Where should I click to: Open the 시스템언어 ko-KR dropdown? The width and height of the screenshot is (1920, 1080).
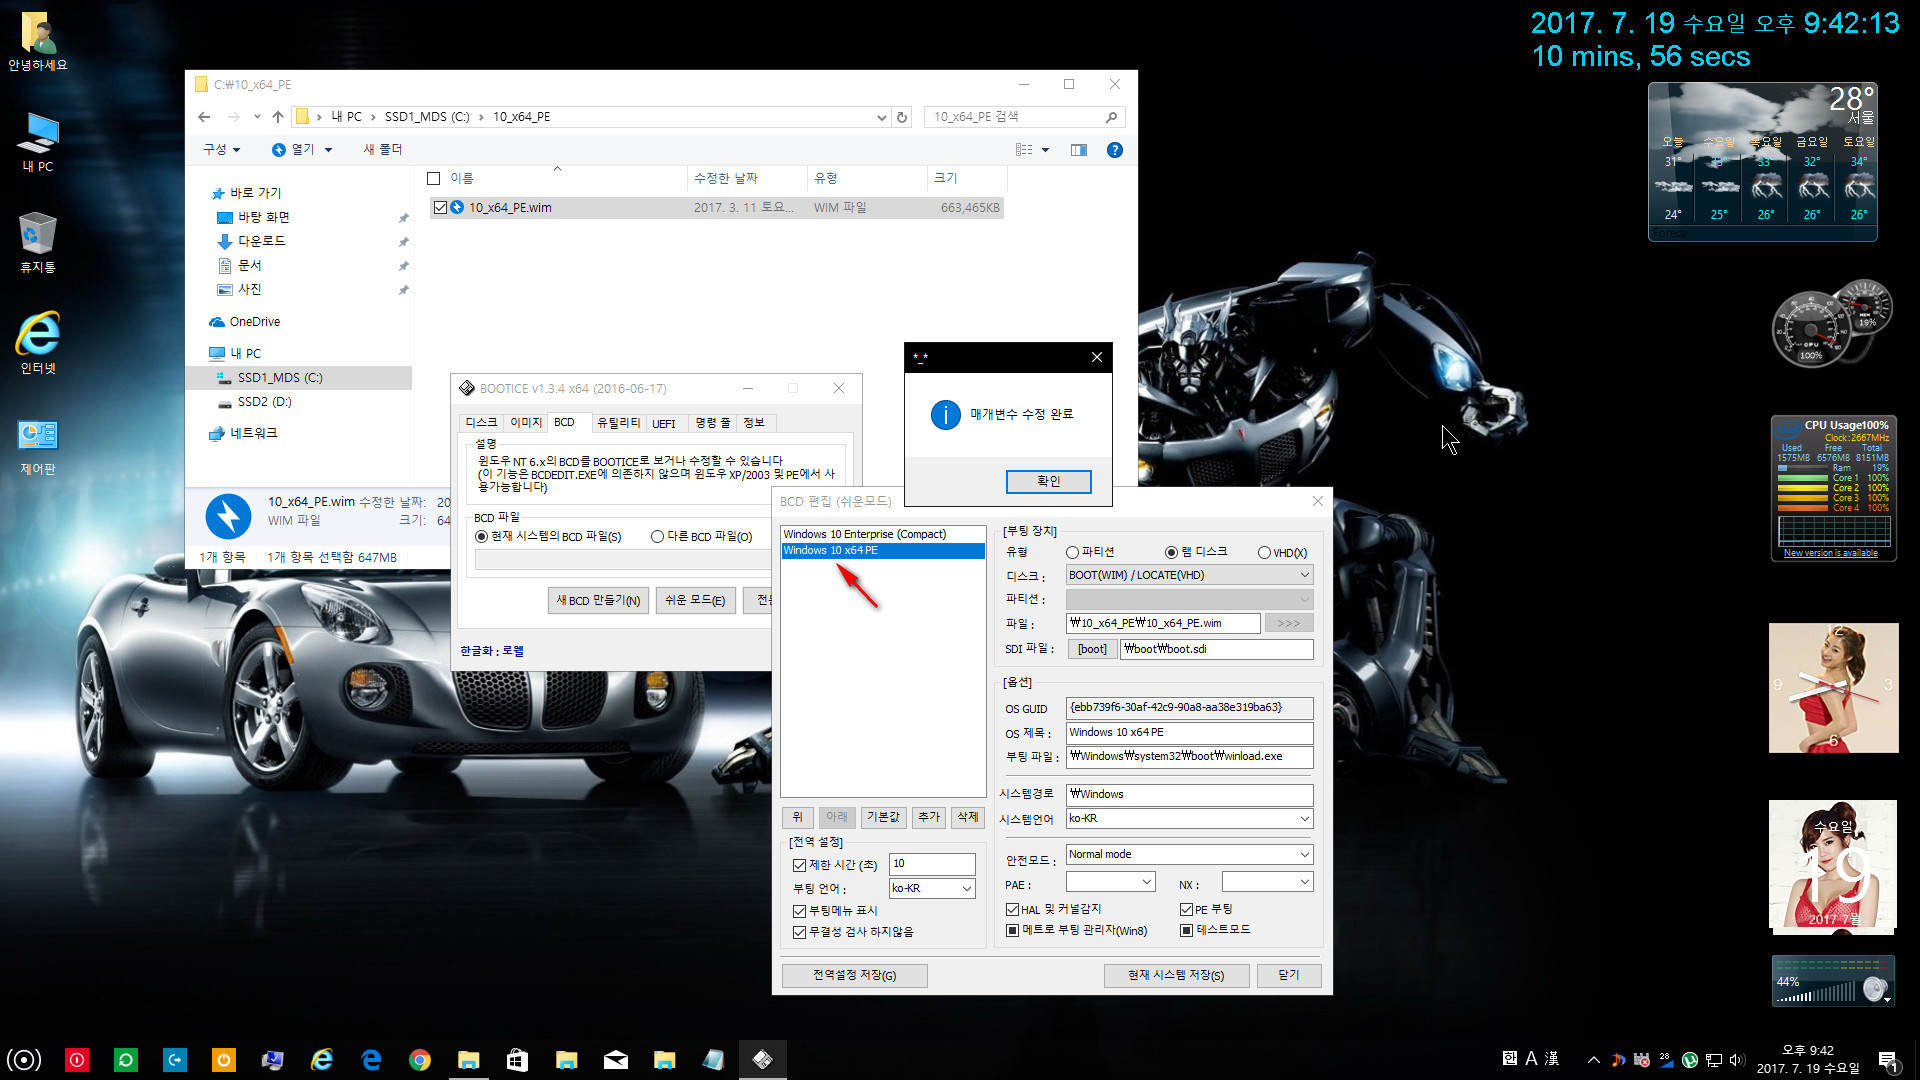[x=1189, y=818]
